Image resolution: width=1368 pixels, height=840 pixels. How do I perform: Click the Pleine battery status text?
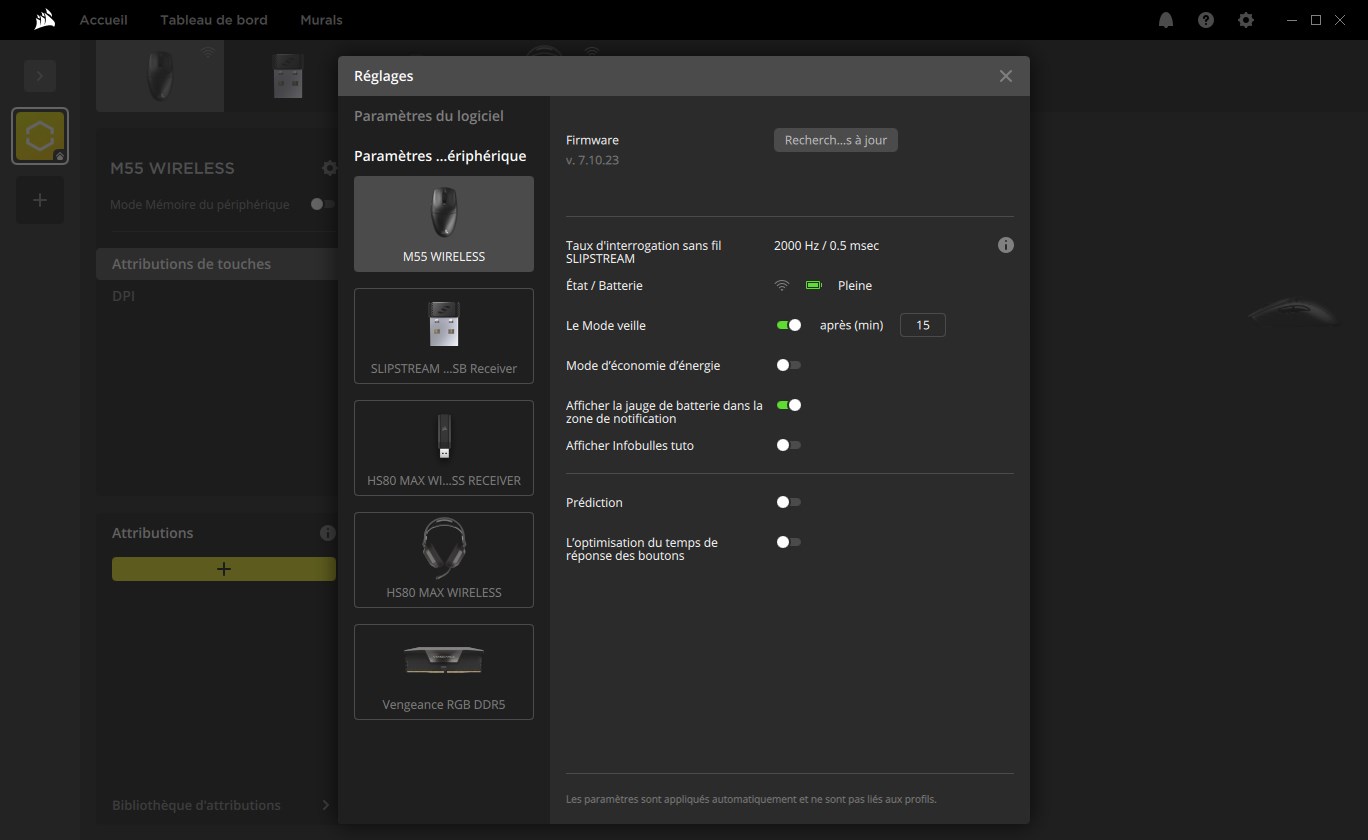click(855, 285)
